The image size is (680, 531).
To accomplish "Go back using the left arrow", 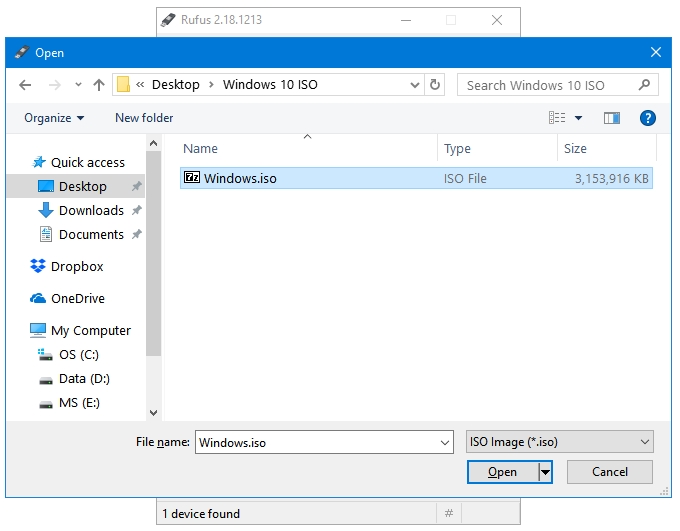I will click(25, 85).
